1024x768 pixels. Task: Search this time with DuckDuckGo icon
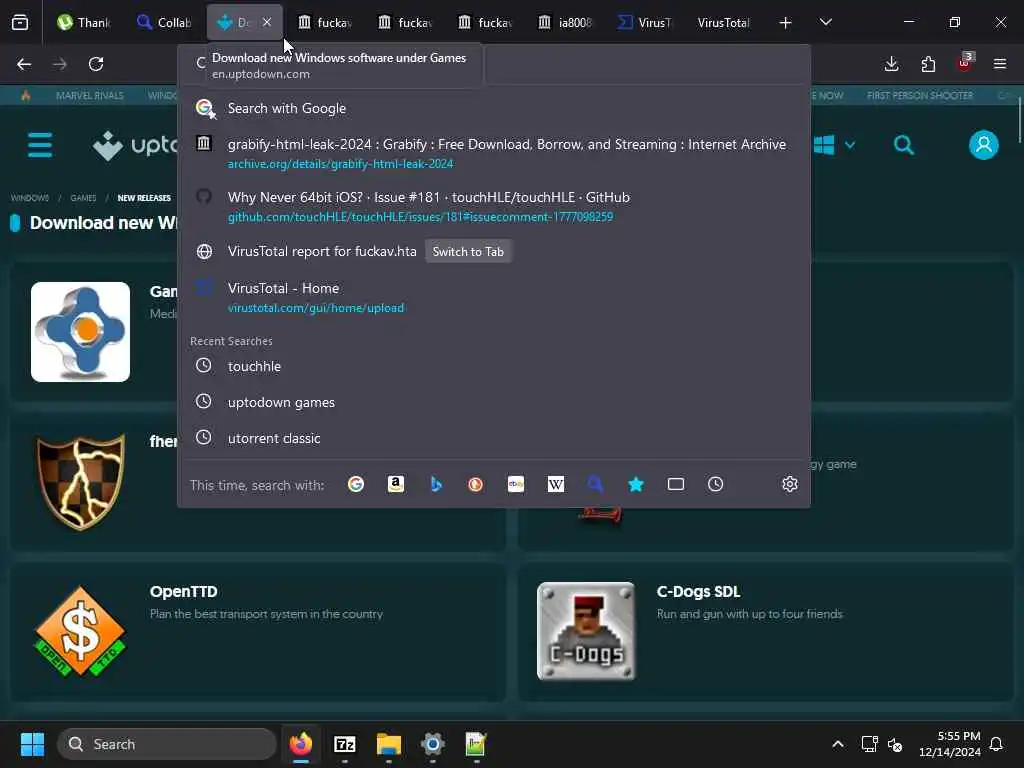point(475,485)
